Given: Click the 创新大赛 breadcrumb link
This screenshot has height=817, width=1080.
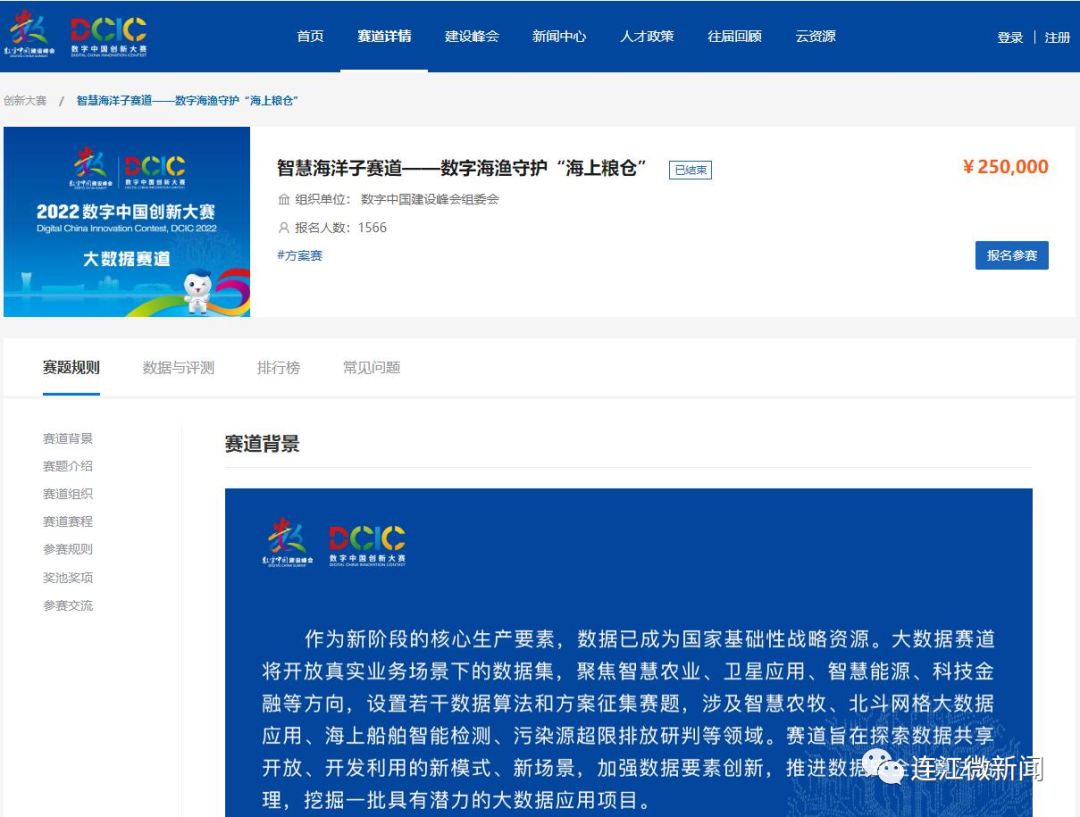Looking at the screenshot, I should pyautogui.click(x=25, y=101).
